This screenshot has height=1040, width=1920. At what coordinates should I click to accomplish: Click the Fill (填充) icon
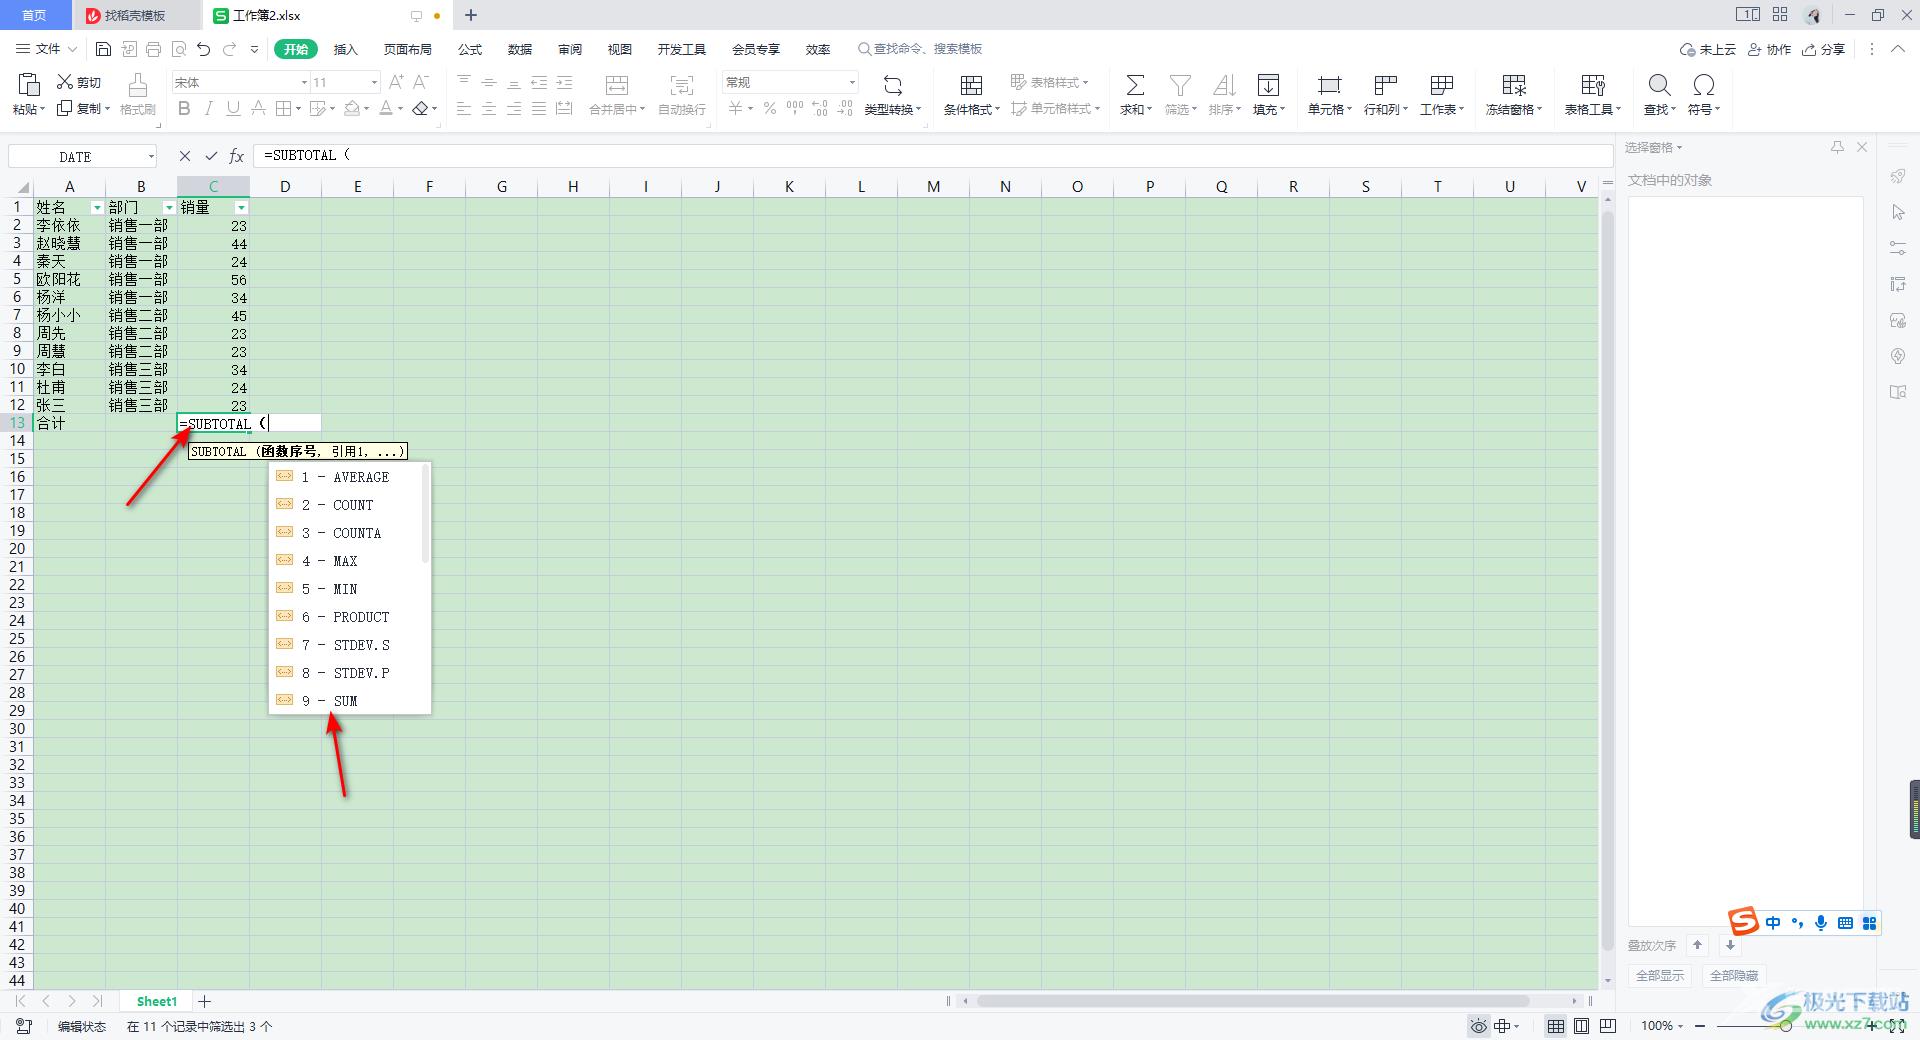[1268, 85]
